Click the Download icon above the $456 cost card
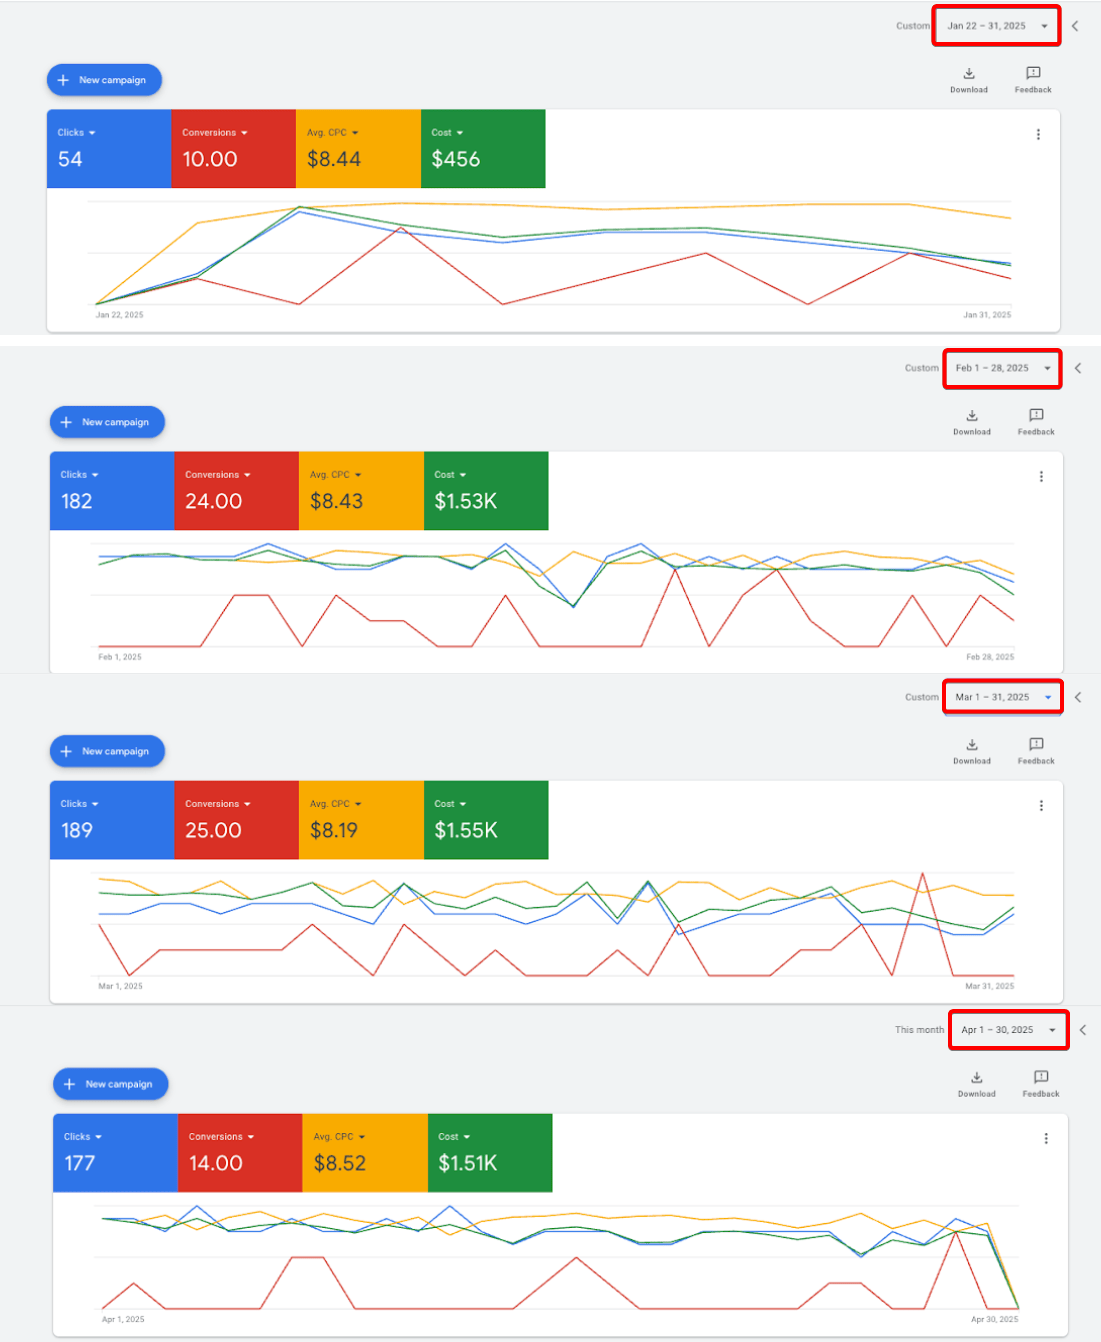1101x1342 pixels. pyautogui.click(x=968, y=74)
